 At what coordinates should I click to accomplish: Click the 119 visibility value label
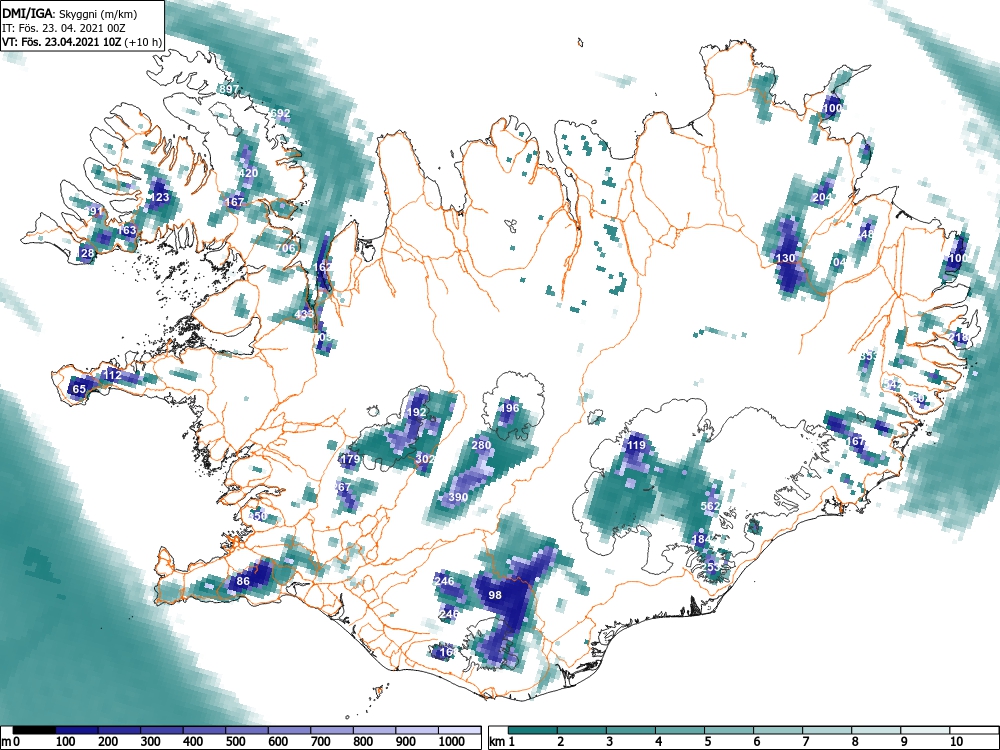(x=636, y=445)
